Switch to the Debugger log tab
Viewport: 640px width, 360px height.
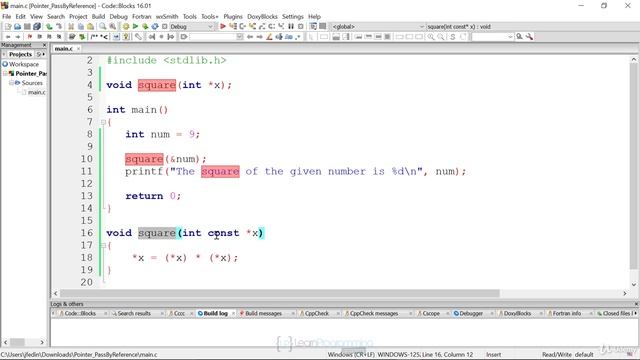click(x=471, y=313)
